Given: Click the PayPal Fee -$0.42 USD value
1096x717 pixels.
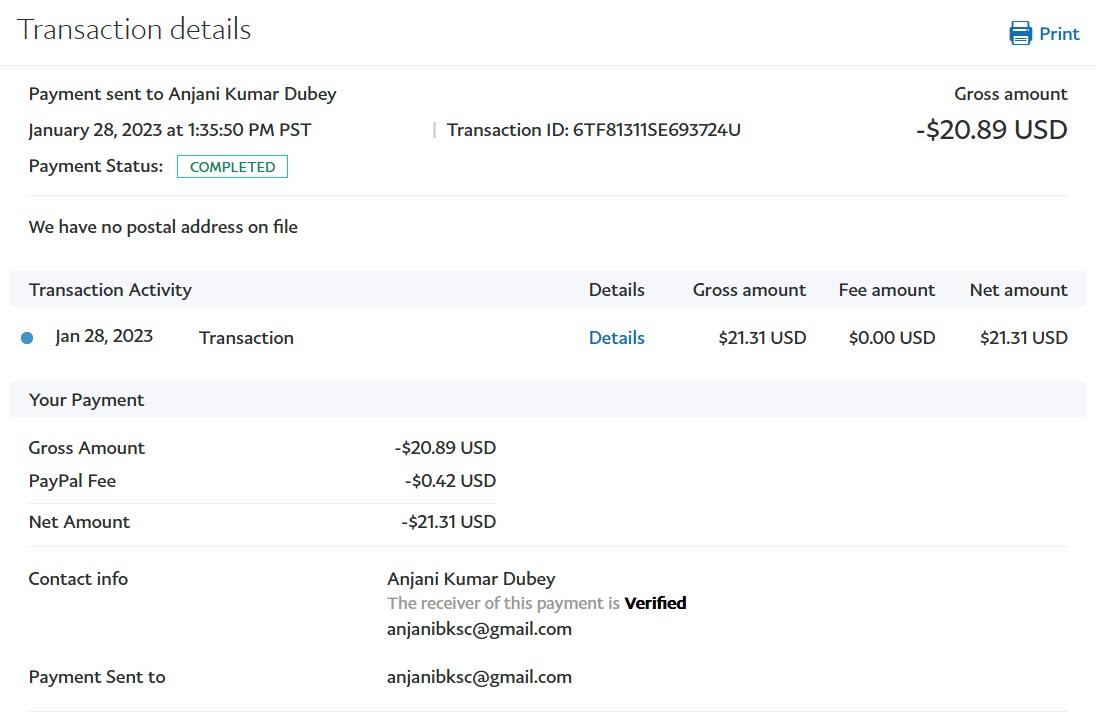Looking at the screenshot, I should coord(450,481).
